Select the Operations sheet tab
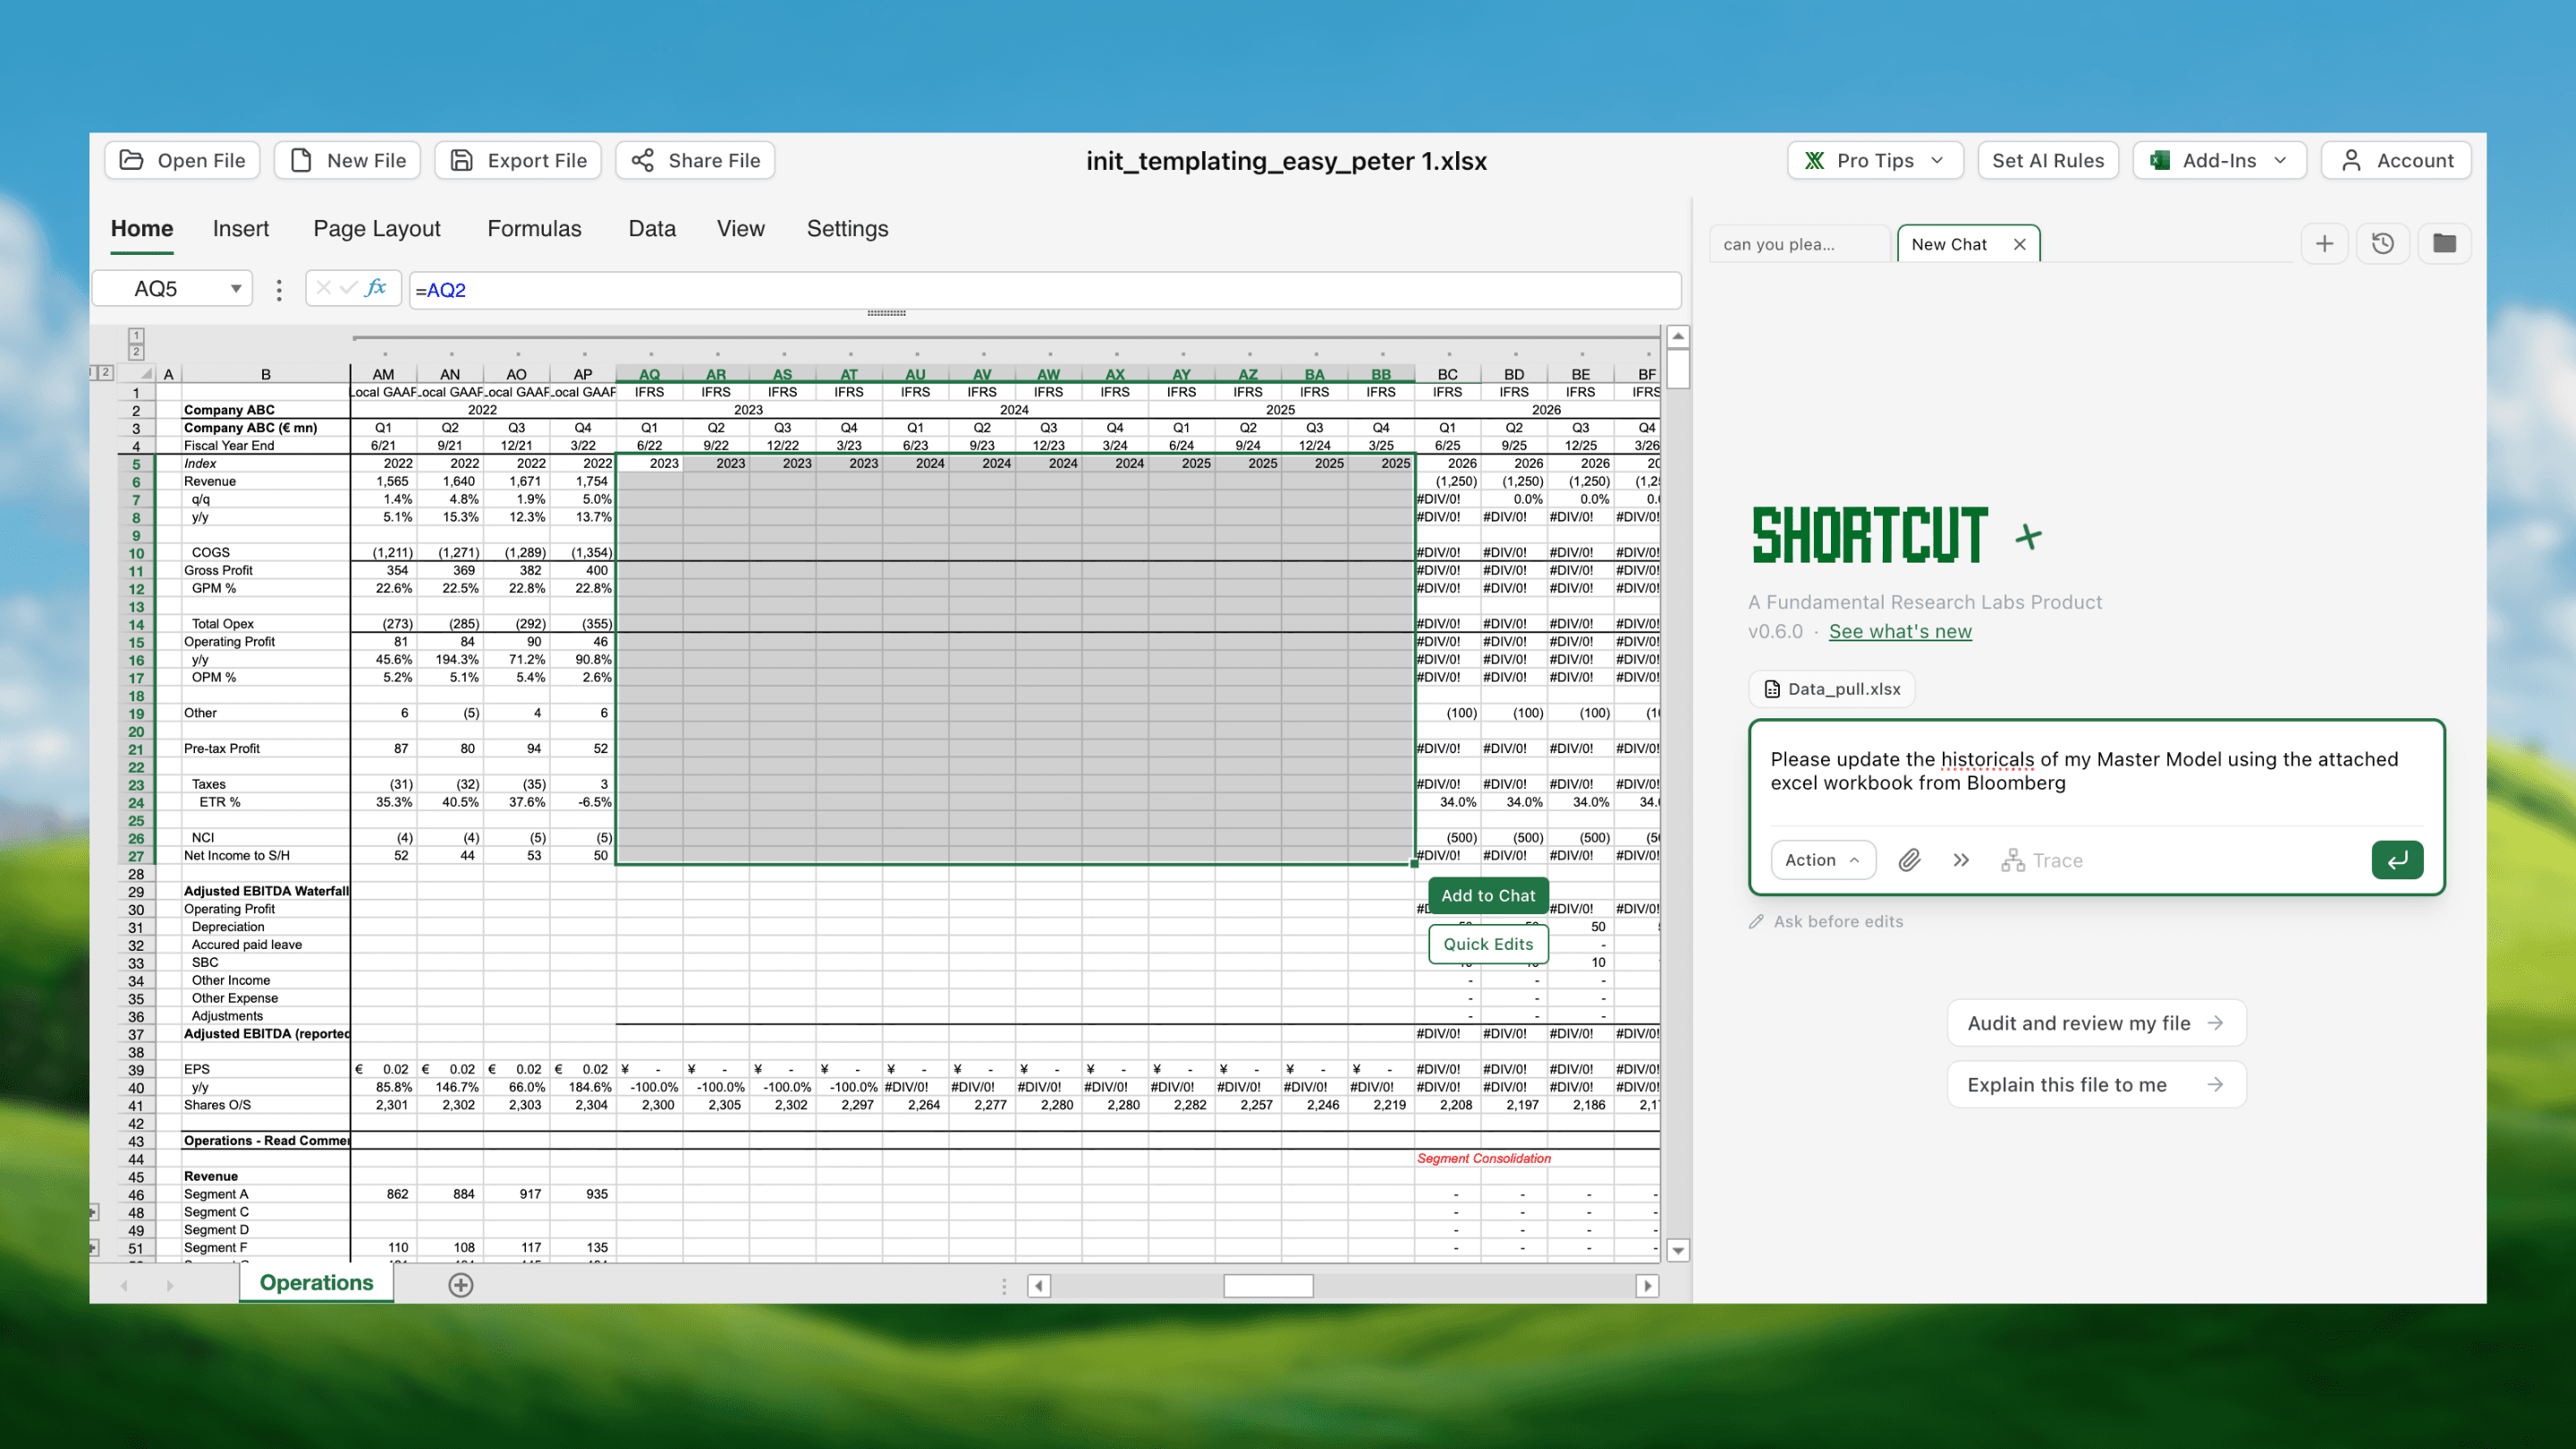 (315, 1283)
